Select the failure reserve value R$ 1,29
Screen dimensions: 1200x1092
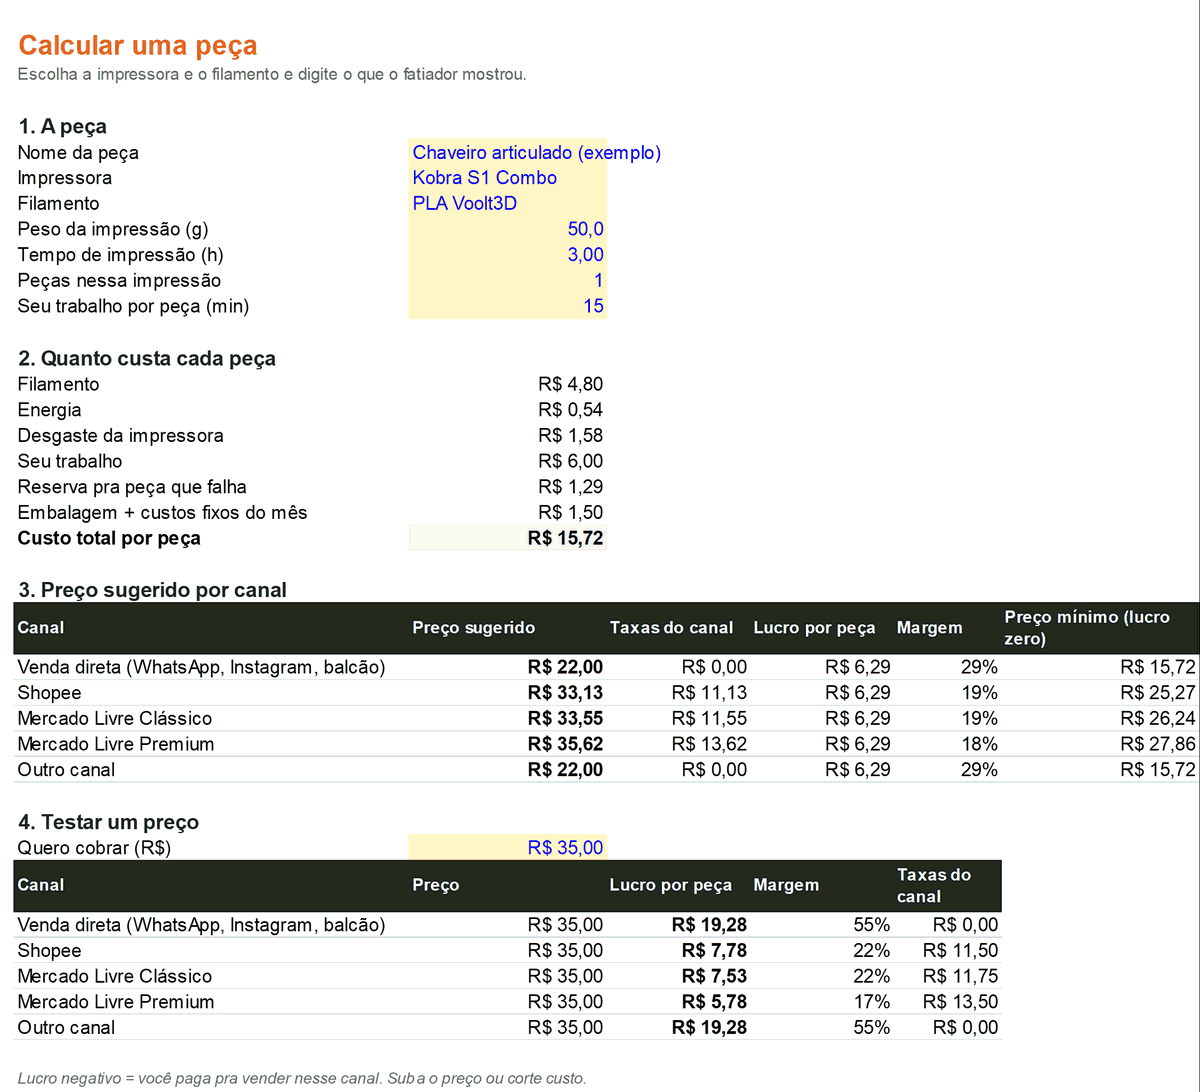coord(570,487)
